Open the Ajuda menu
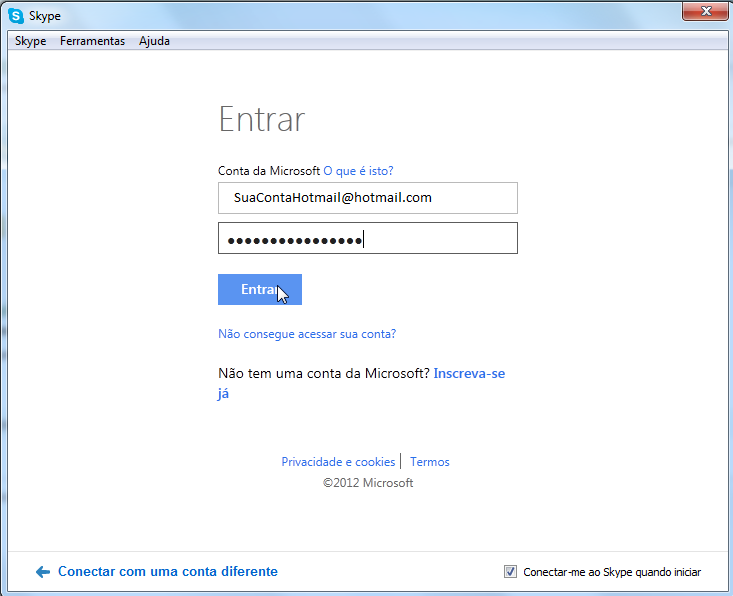733x596 pixels. click(x=154, y=41)
